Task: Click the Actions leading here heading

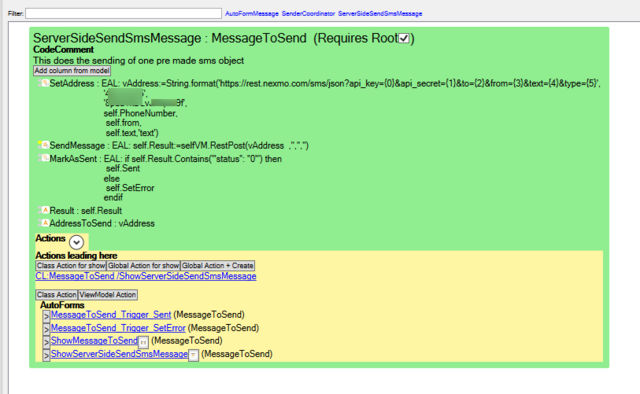Action: [x=76, y=256]
